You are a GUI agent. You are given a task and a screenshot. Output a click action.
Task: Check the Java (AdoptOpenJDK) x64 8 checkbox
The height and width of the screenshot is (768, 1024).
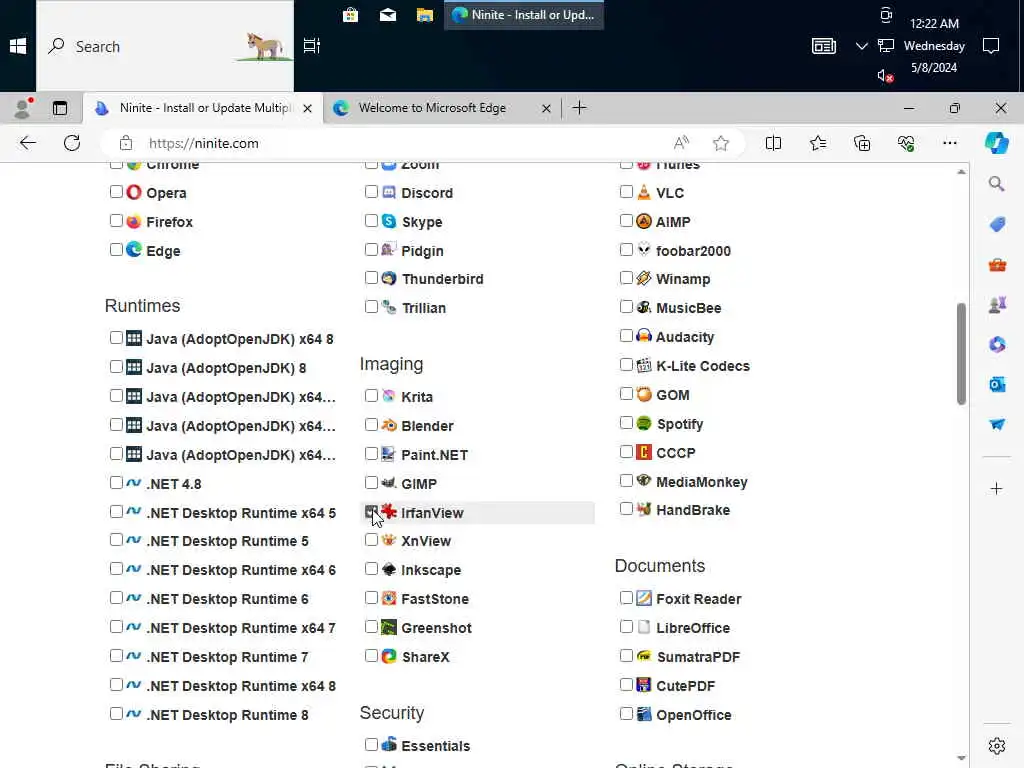pos(116,338)
